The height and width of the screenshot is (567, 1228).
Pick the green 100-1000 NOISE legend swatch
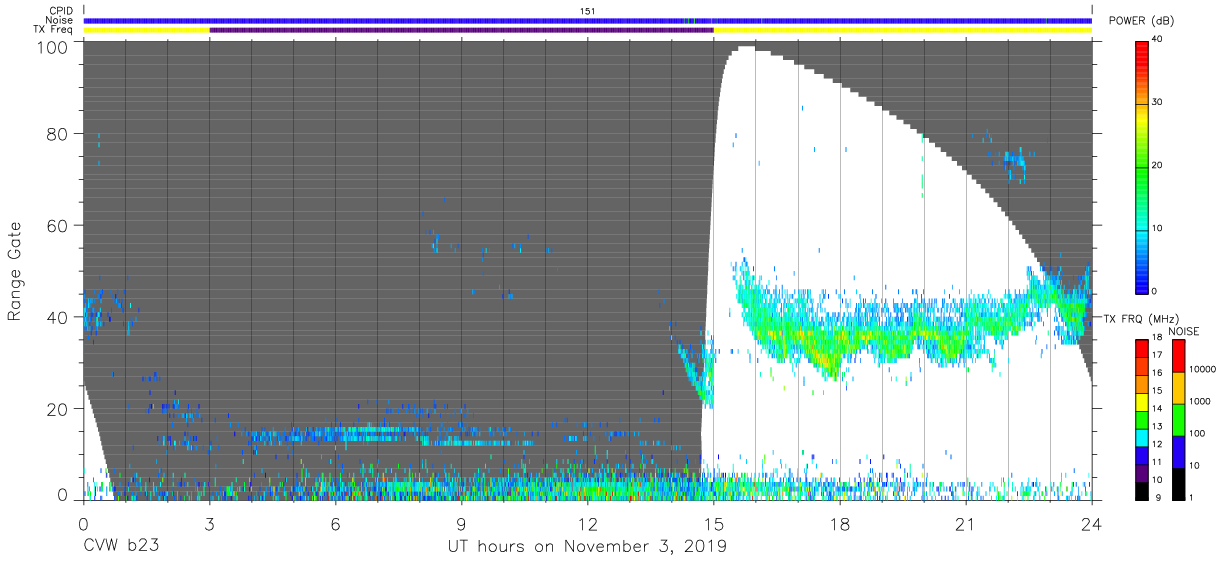pyautogui.click(x=1178, y=420)
